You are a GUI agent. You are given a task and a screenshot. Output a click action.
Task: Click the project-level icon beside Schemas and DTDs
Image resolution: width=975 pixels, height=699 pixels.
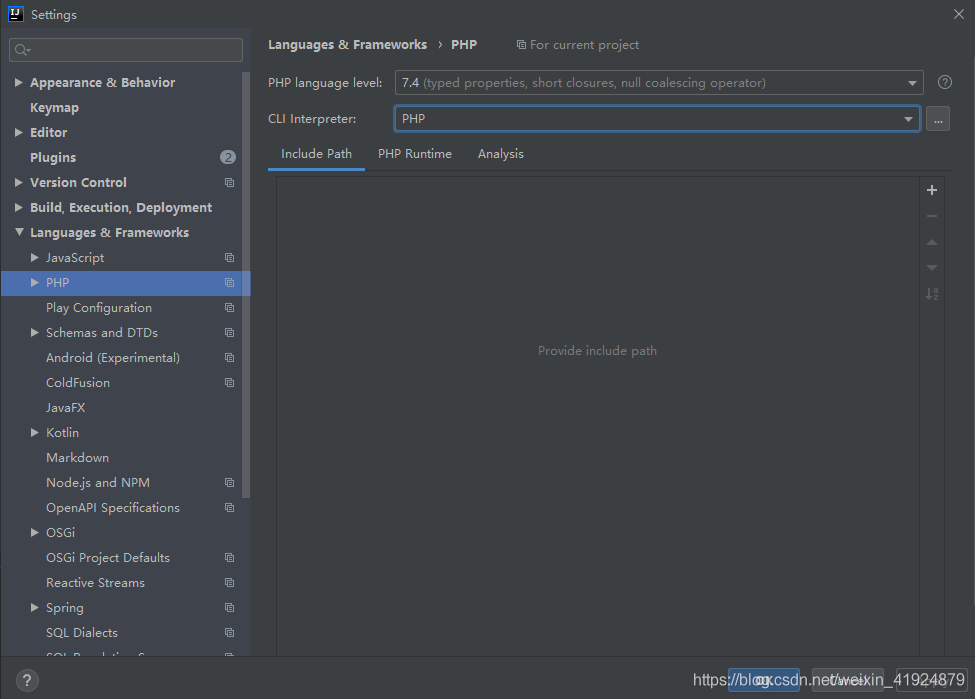pos(229,333)
